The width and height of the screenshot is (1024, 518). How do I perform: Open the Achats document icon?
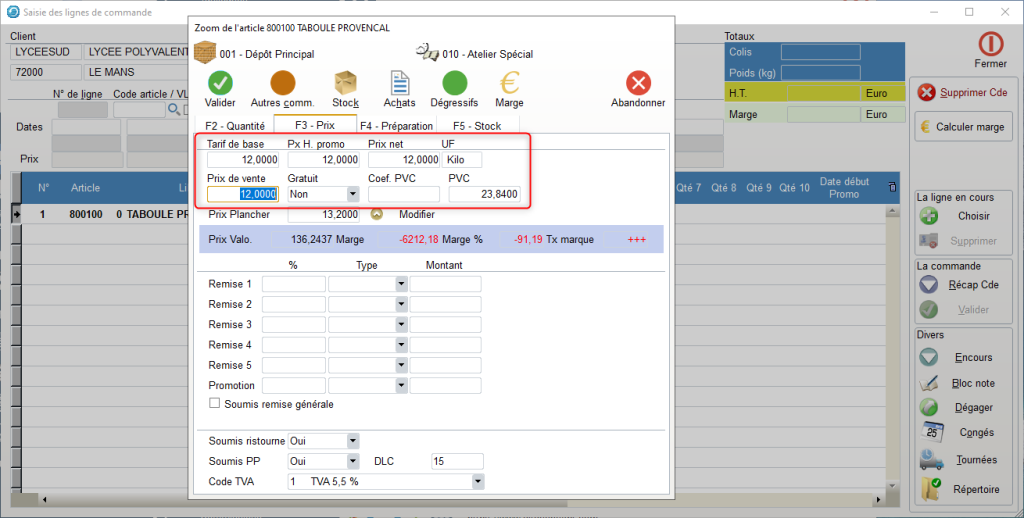(400, 82)
